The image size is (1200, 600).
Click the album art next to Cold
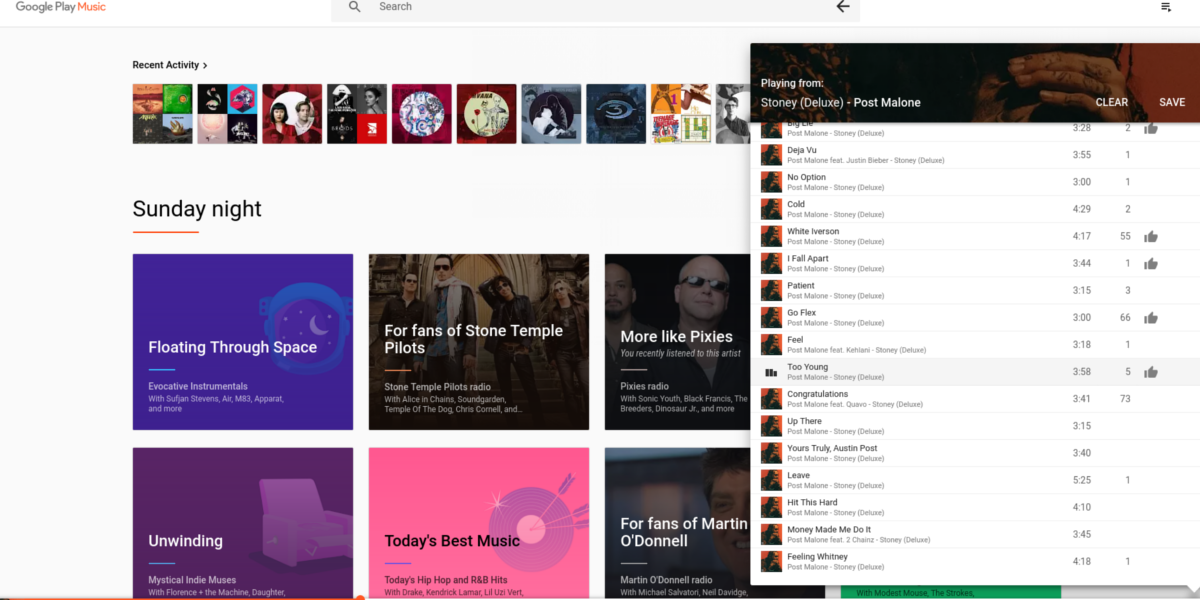point(771,209)
